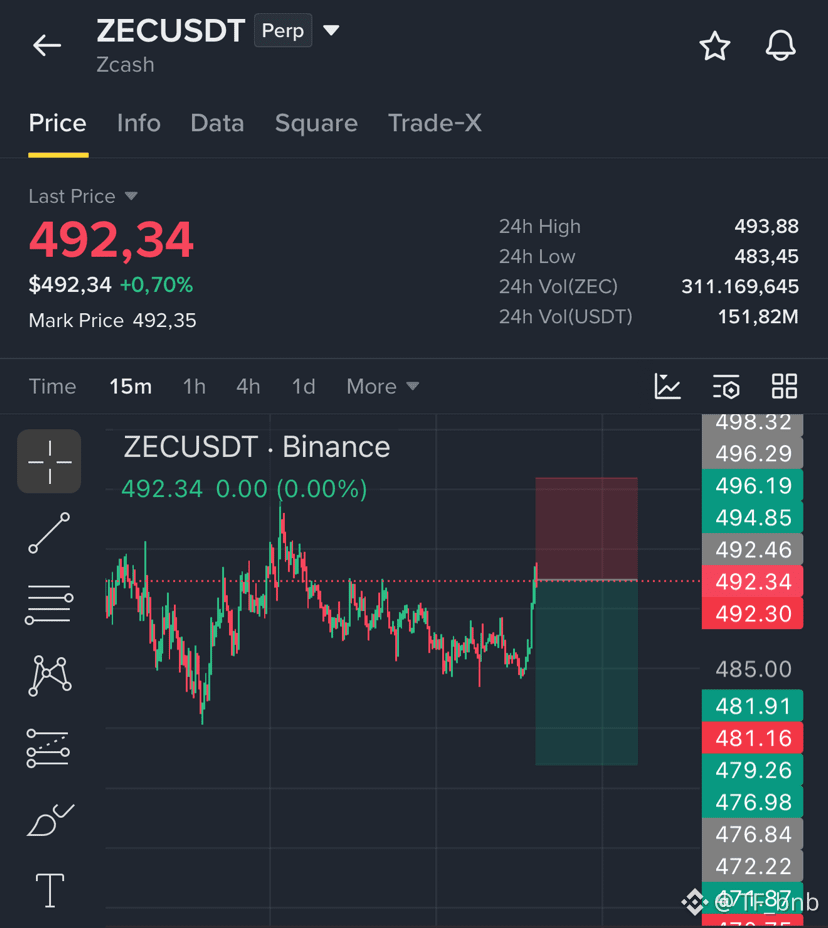Tap the 479.26 green price label

click(752, 769)
